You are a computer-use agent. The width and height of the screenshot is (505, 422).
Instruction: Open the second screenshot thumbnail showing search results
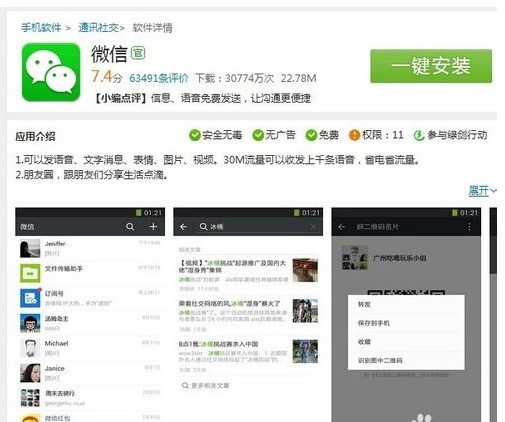pos(248,314)
